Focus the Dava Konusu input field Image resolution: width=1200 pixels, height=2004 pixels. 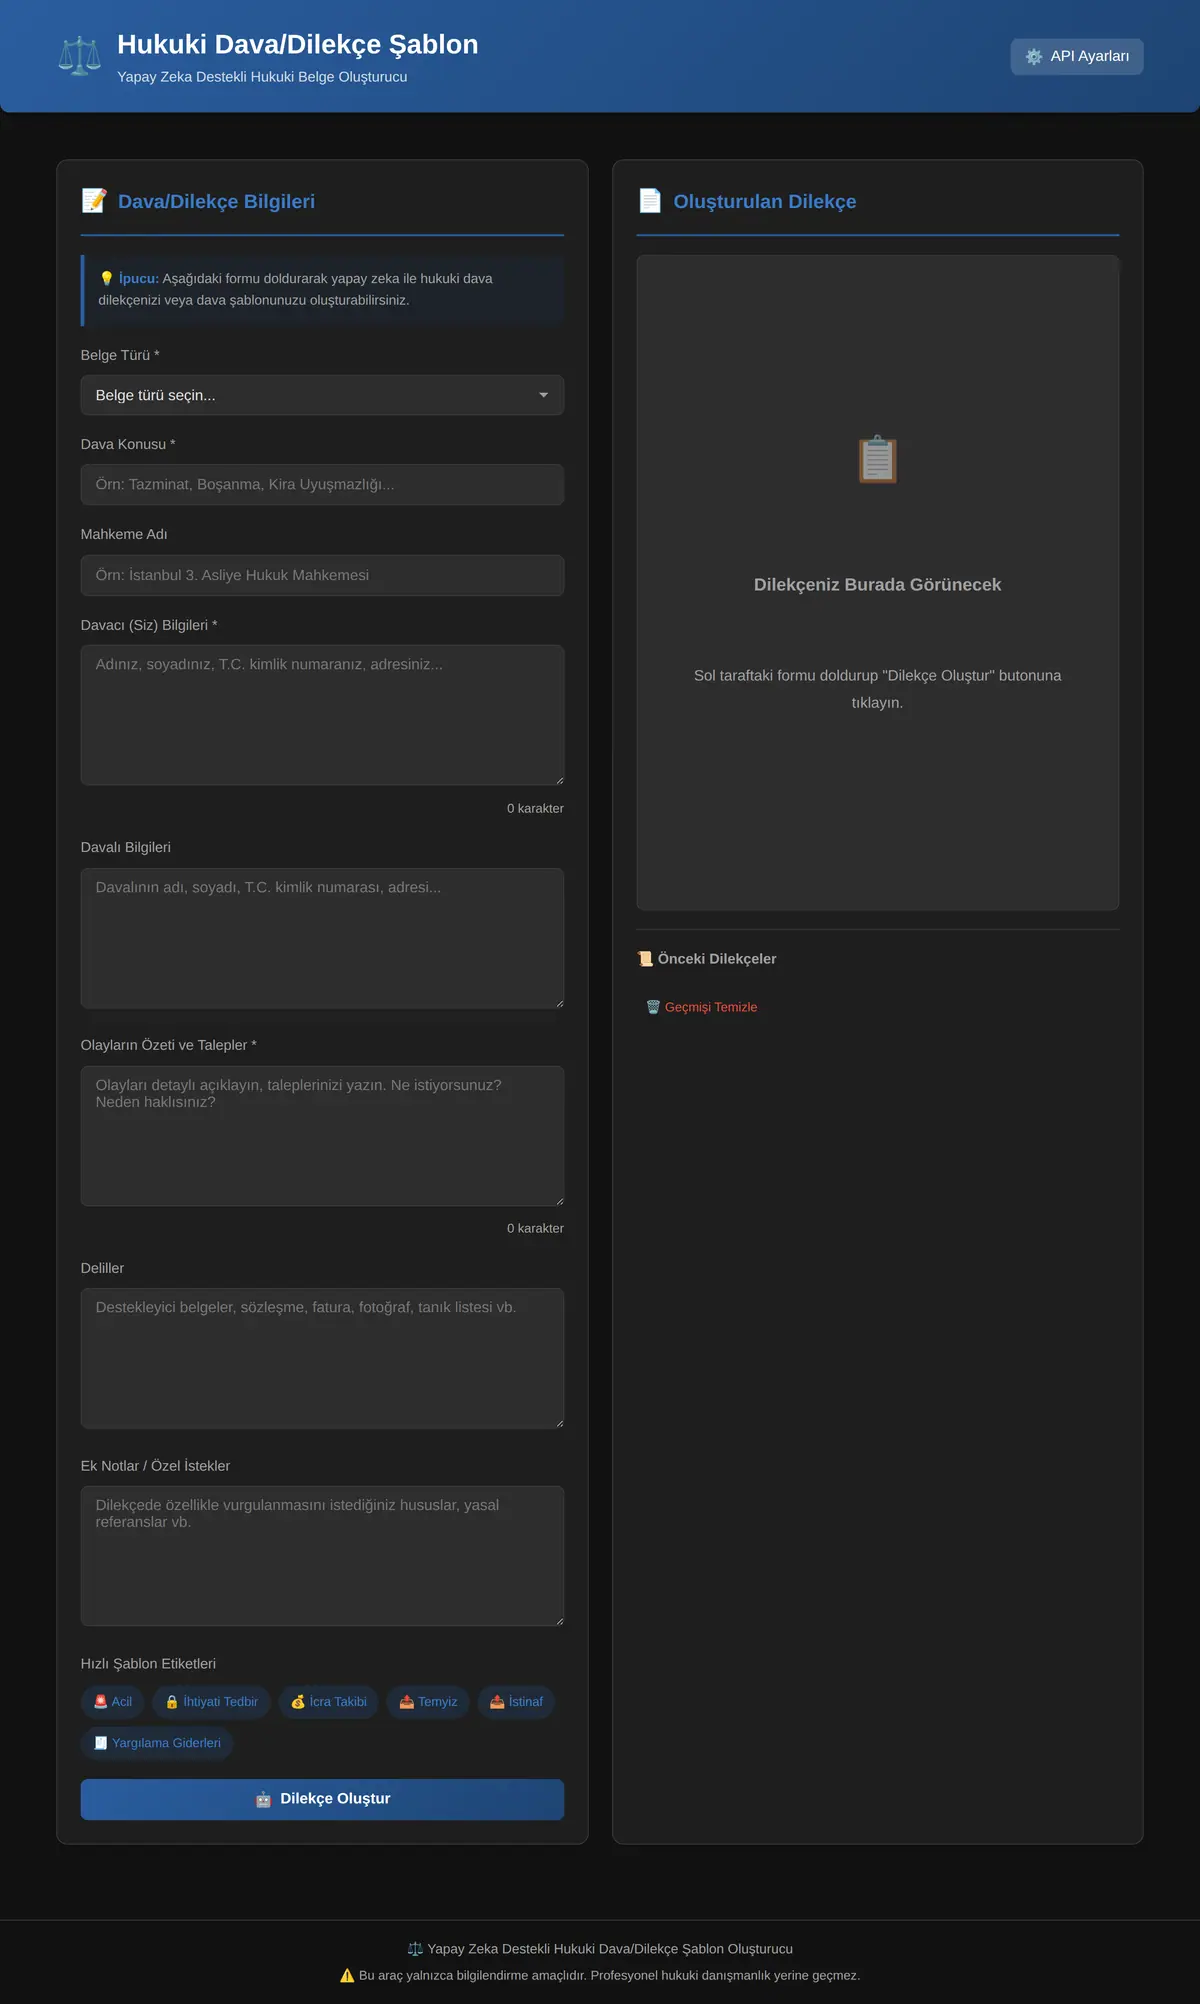[x=322, y=484]
